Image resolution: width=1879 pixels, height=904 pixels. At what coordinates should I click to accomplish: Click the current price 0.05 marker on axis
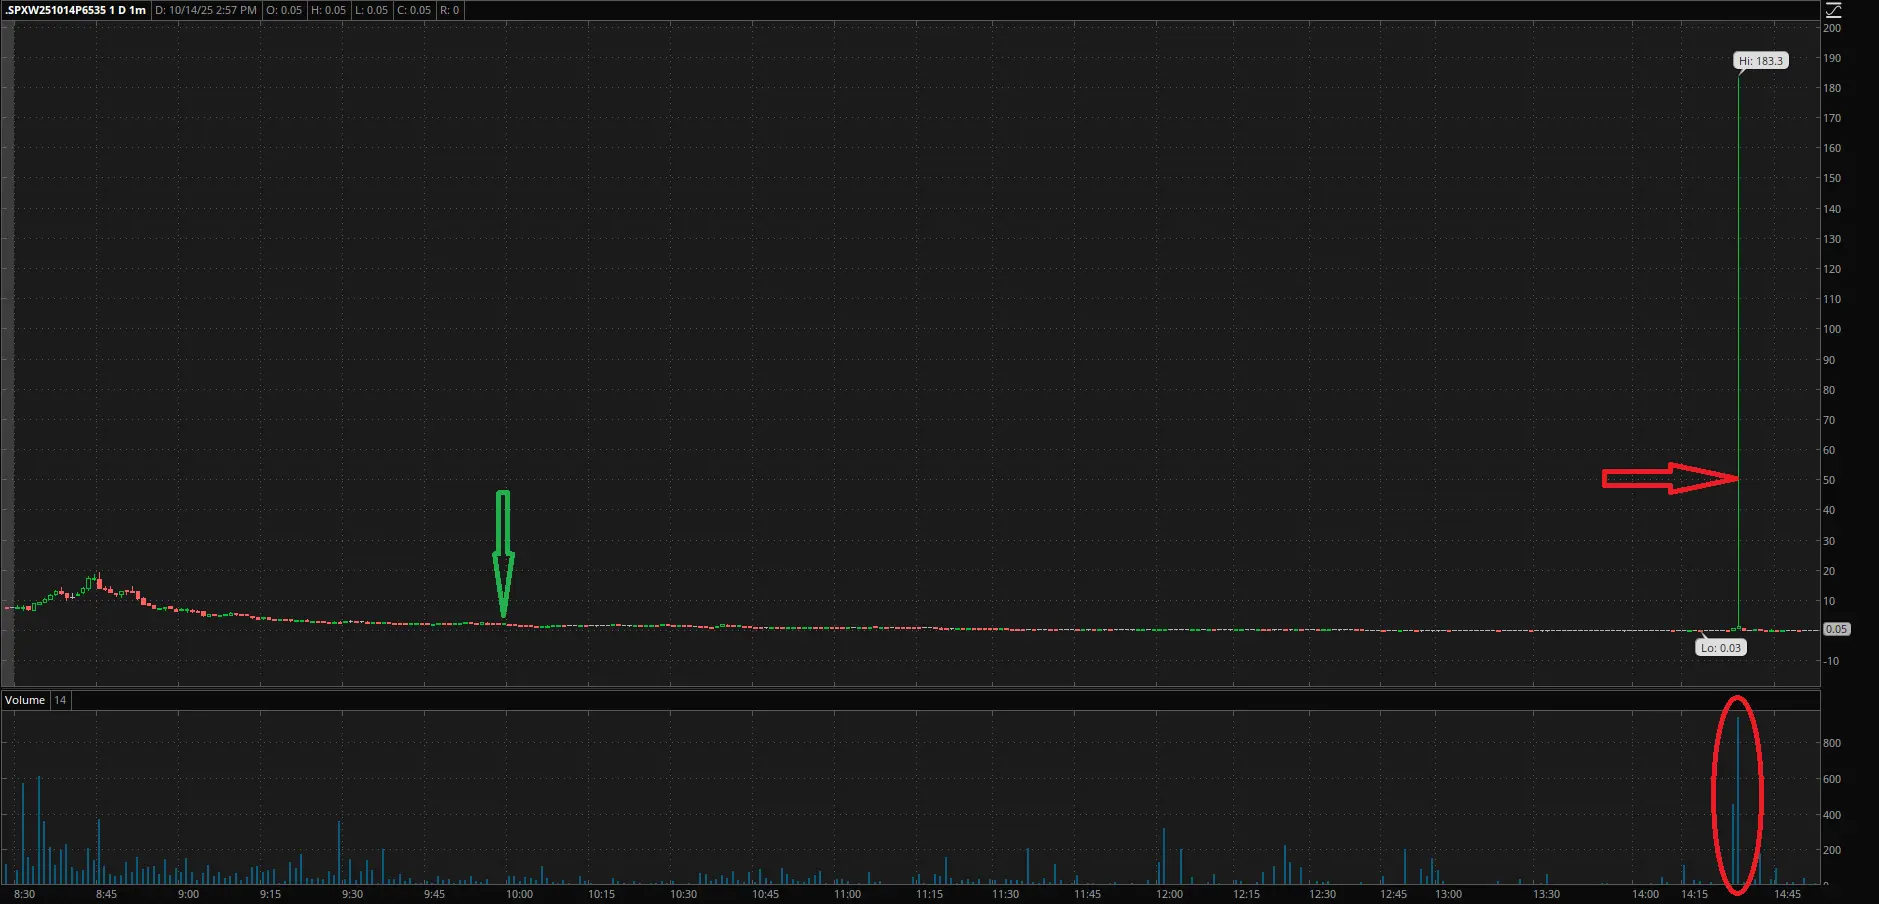(1836, 629)
